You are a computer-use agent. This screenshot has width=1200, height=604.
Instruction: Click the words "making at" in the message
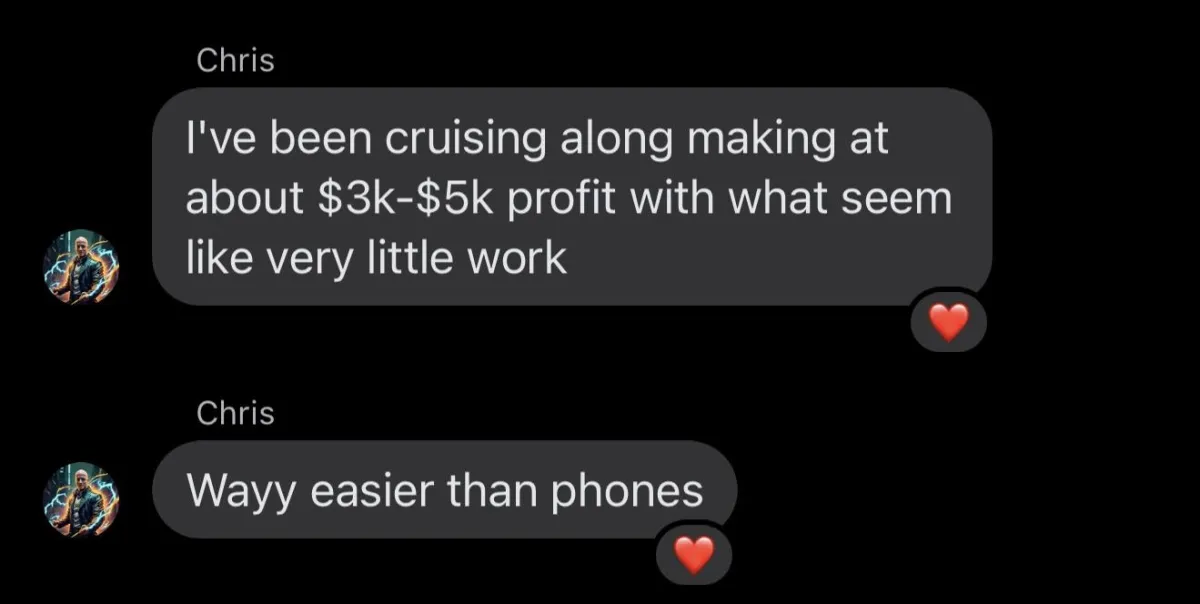pyautogui.click(x=786, y=141)
